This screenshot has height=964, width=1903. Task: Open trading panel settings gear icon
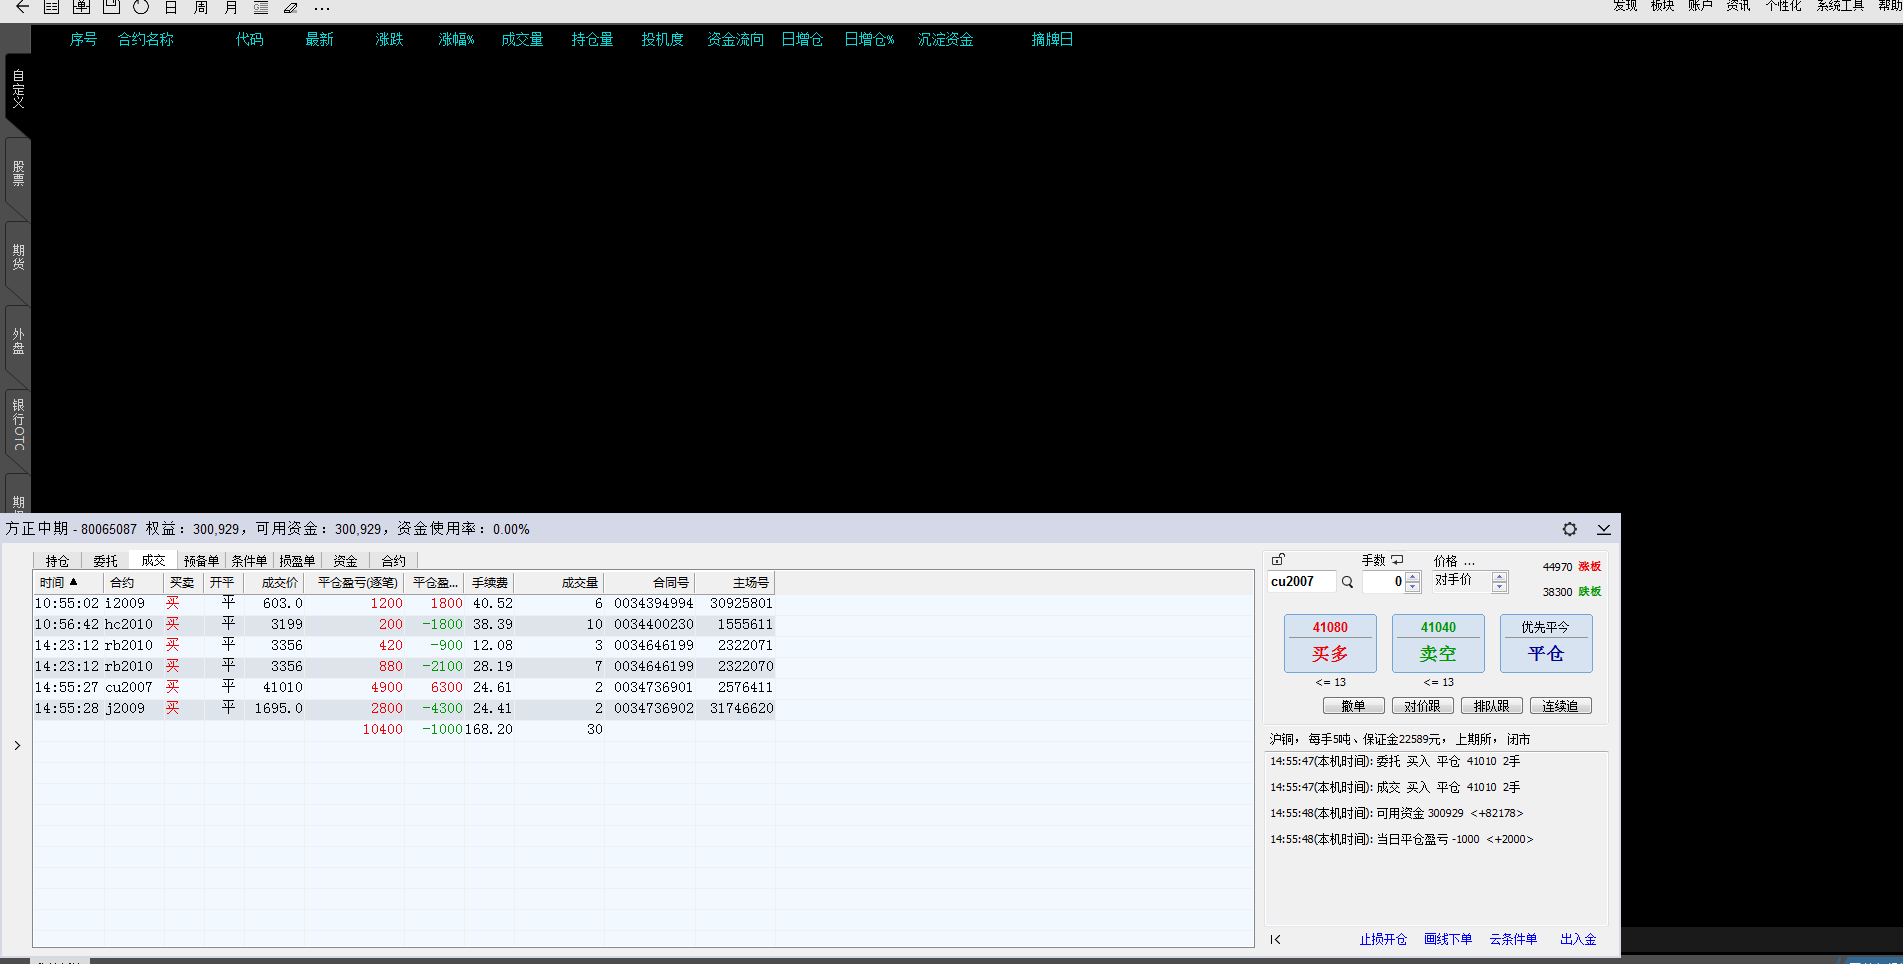1570,529
